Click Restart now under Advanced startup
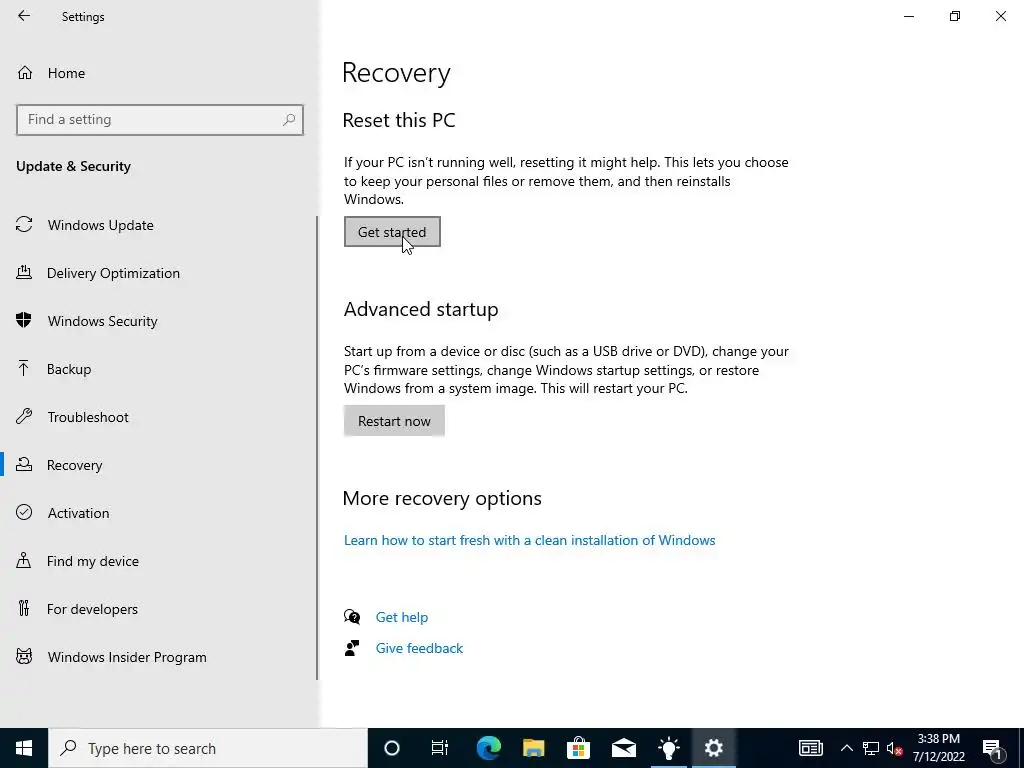Screen dimensions: 1024x768 point(394,421)
